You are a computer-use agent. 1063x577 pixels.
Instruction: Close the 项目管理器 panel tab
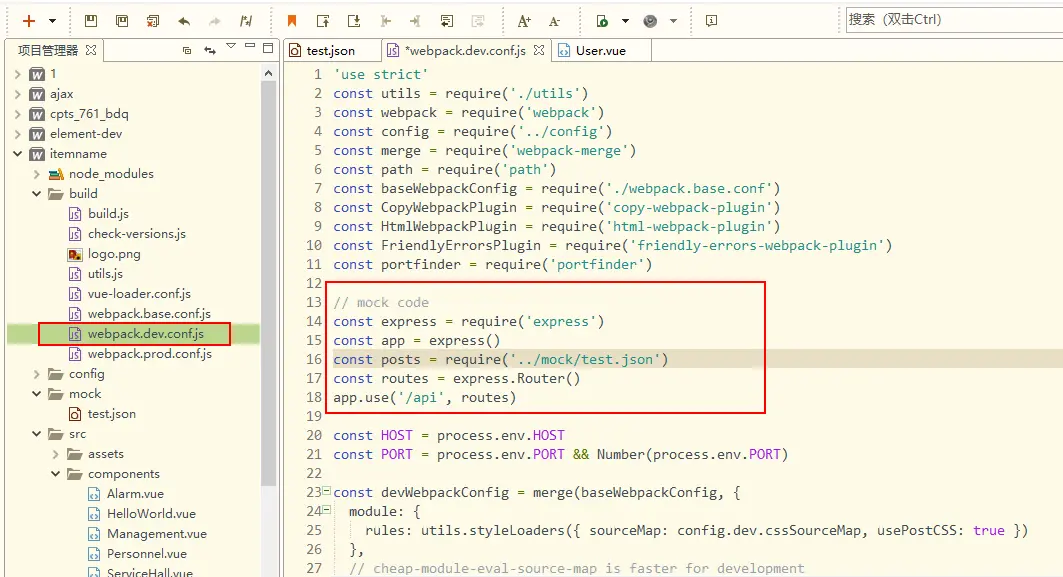pos(91,50)
